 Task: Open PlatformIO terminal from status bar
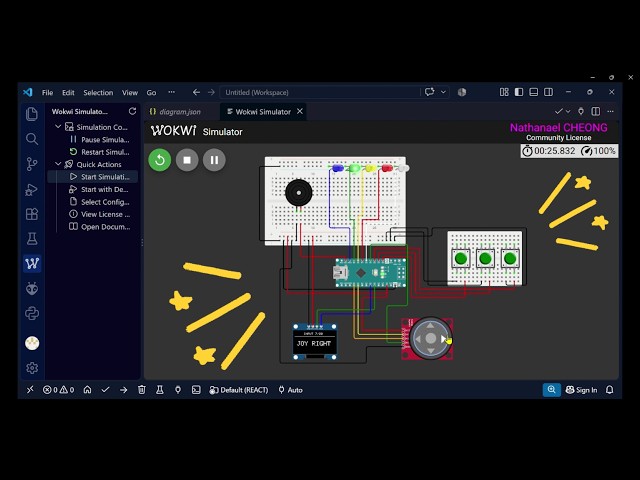coord(196,390)
